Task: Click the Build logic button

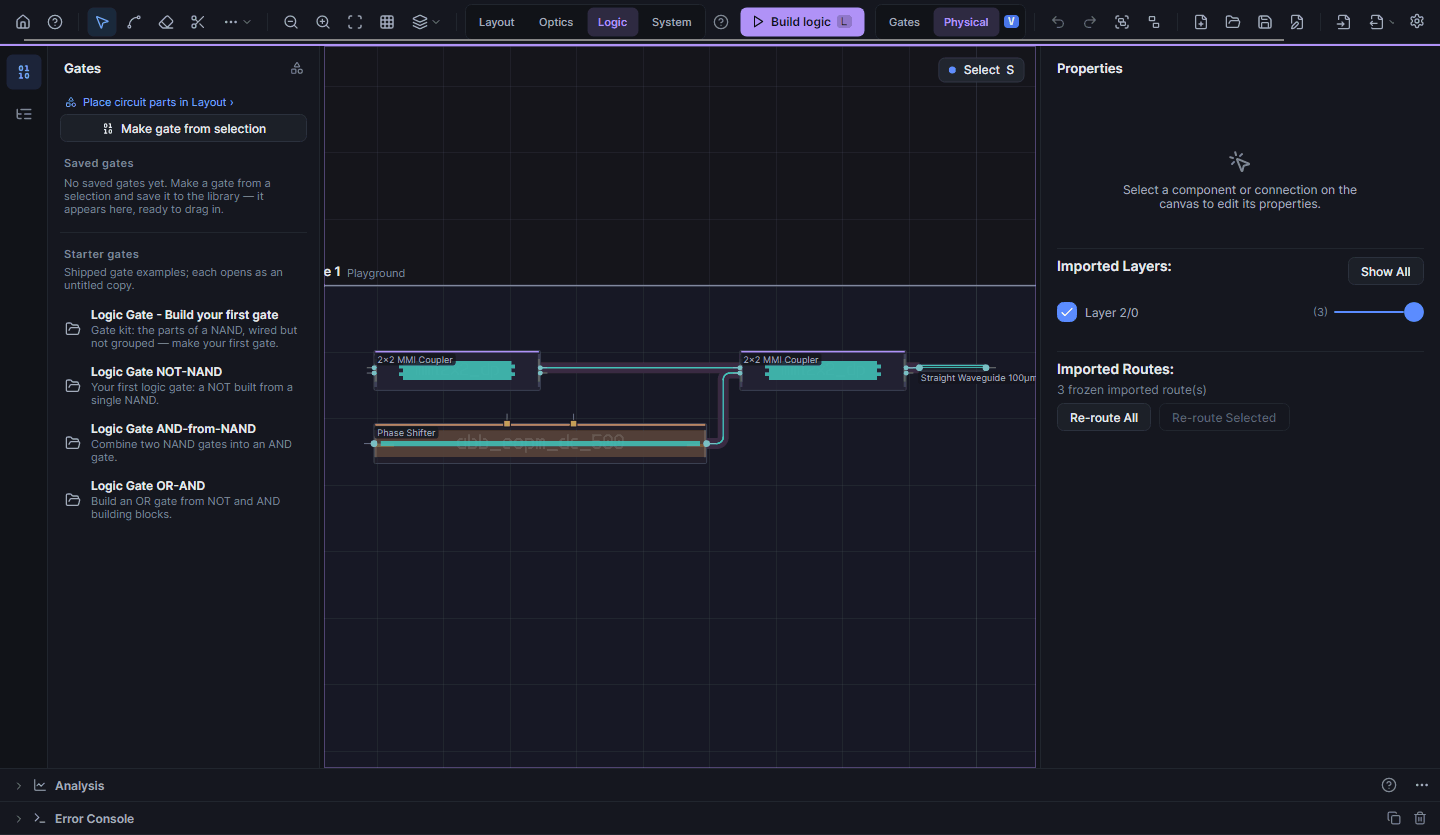Action: [802, 22]
